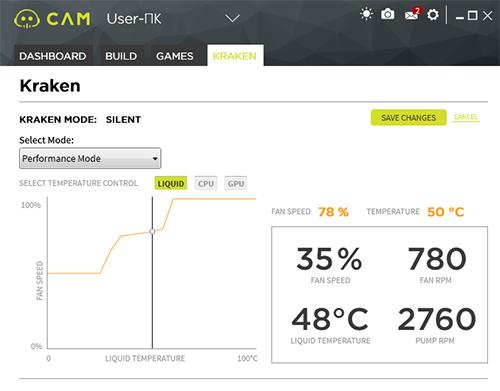The width and height of the screenshot is (500, 391).
Task: Click the 35% fan speed reading
Action: (329, 259)
